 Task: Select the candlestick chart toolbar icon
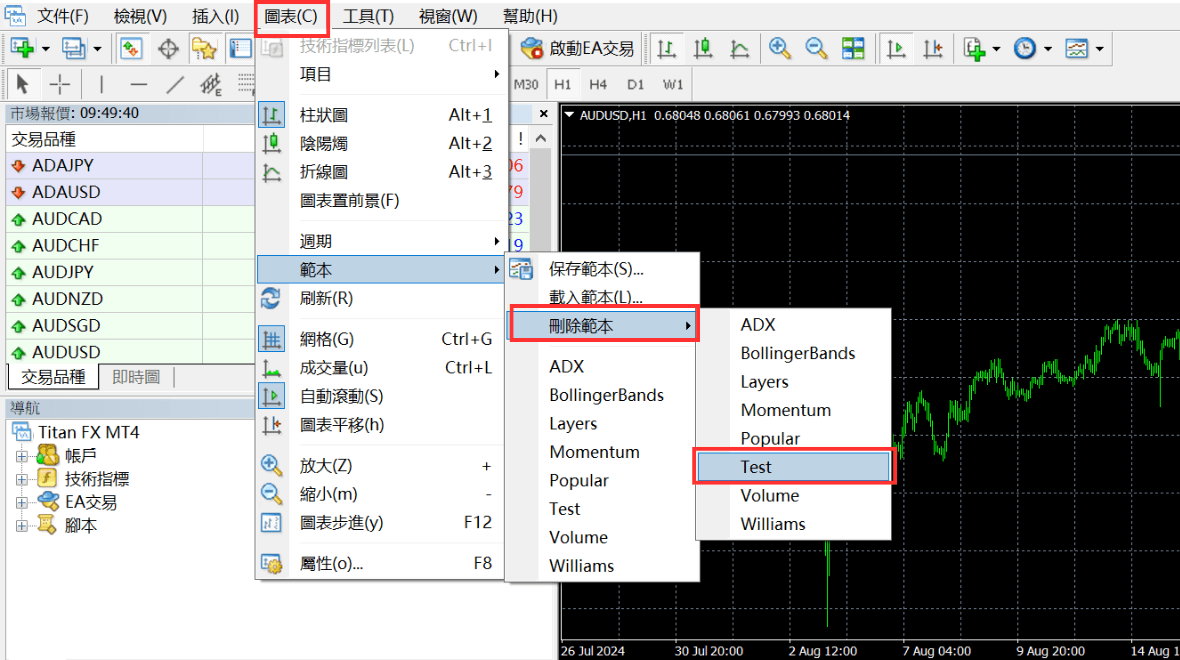click(x=703, y=48)
